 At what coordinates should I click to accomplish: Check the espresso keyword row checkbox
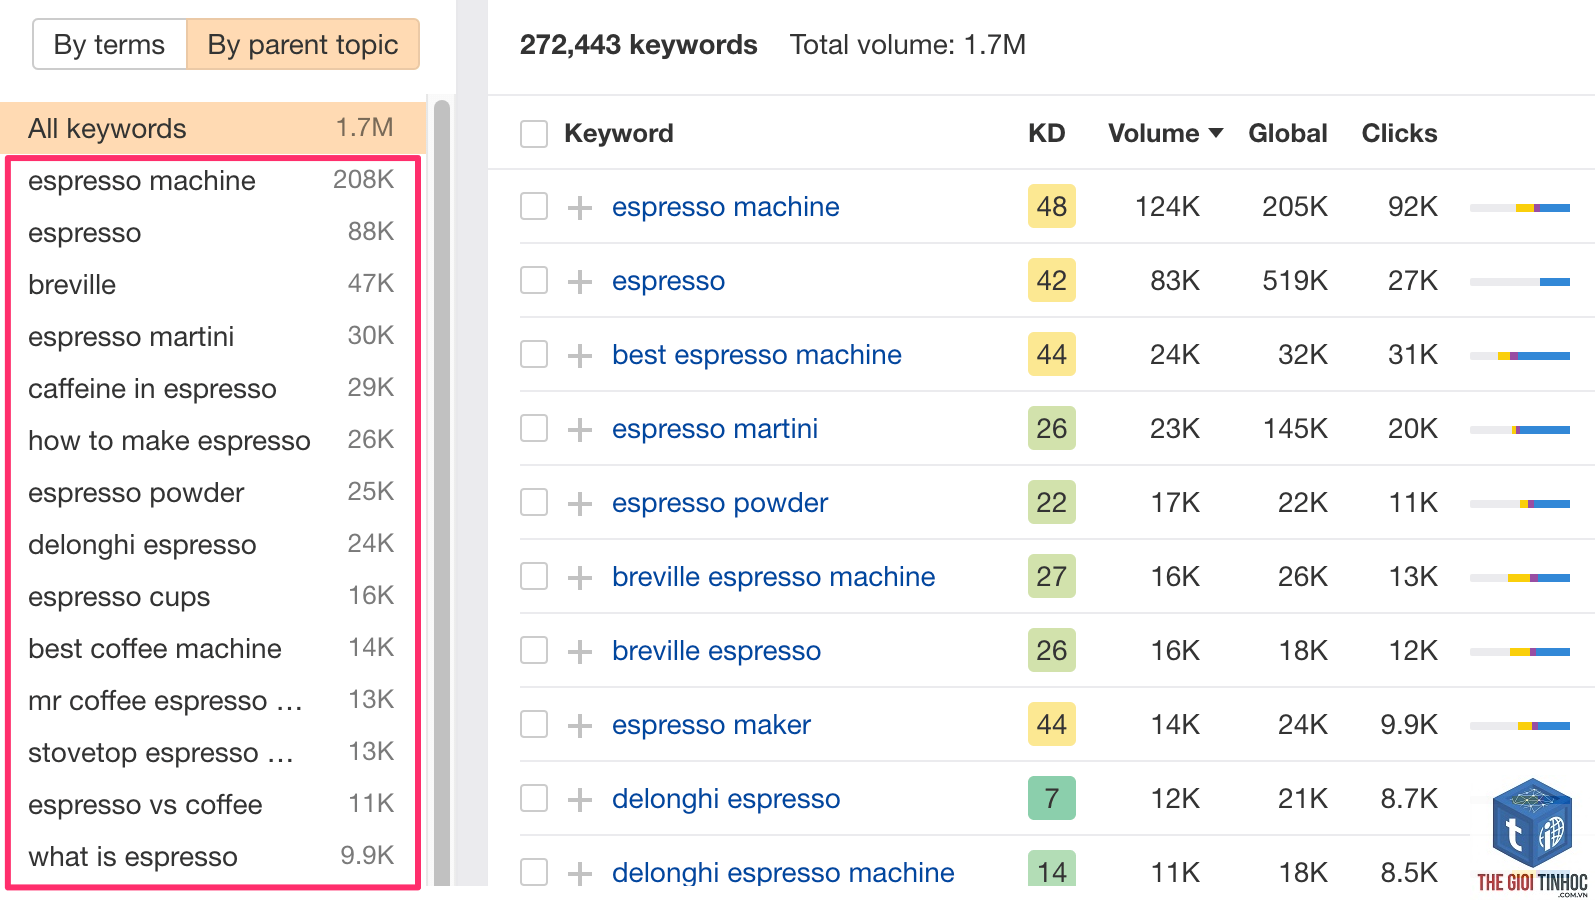point(534,280)
